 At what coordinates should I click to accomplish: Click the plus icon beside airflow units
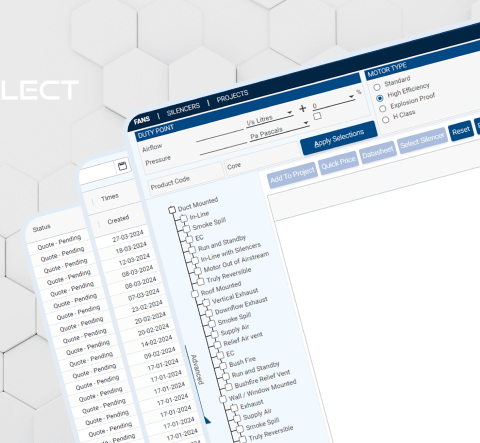coord(303,108)
